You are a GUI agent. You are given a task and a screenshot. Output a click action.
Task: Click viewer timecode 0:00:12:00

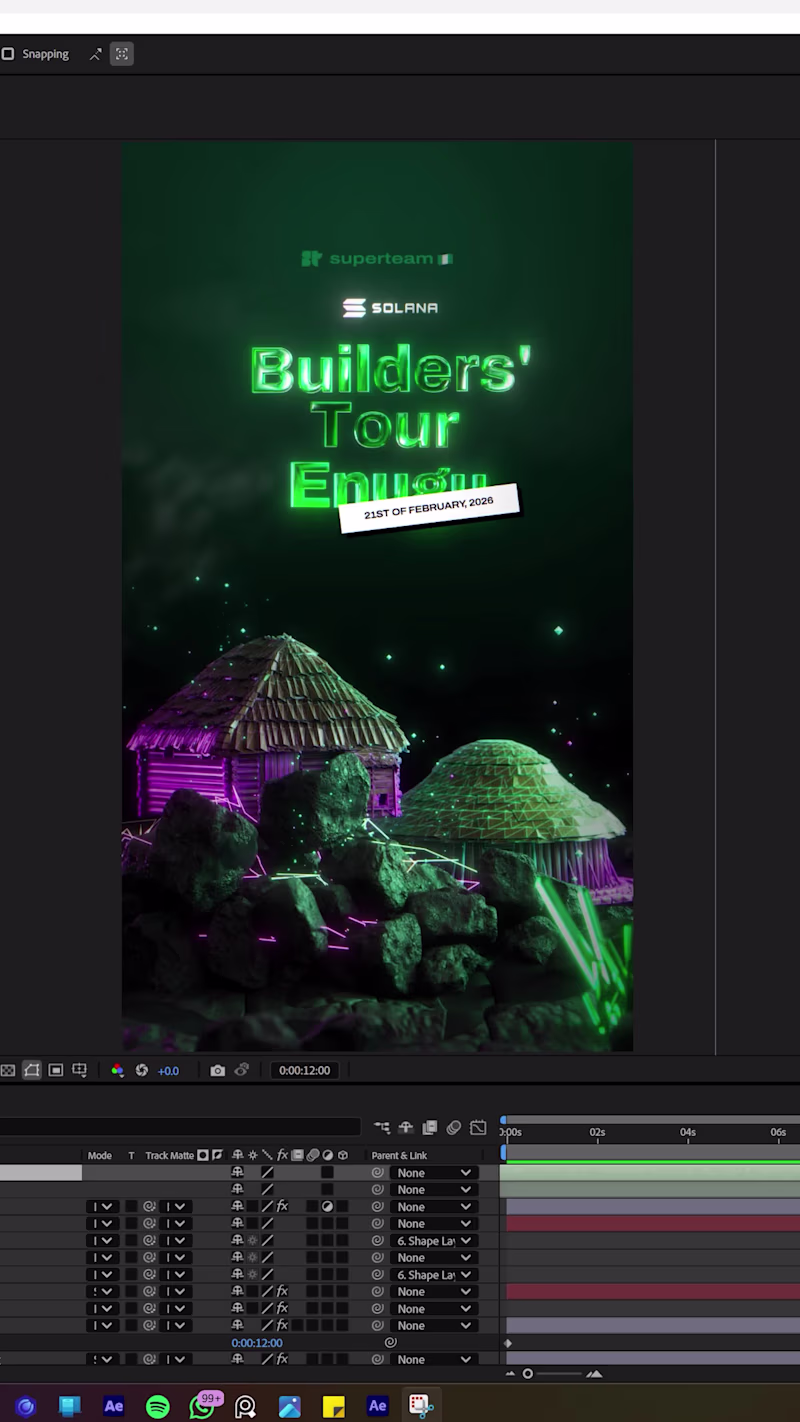tap(304, 1070)
